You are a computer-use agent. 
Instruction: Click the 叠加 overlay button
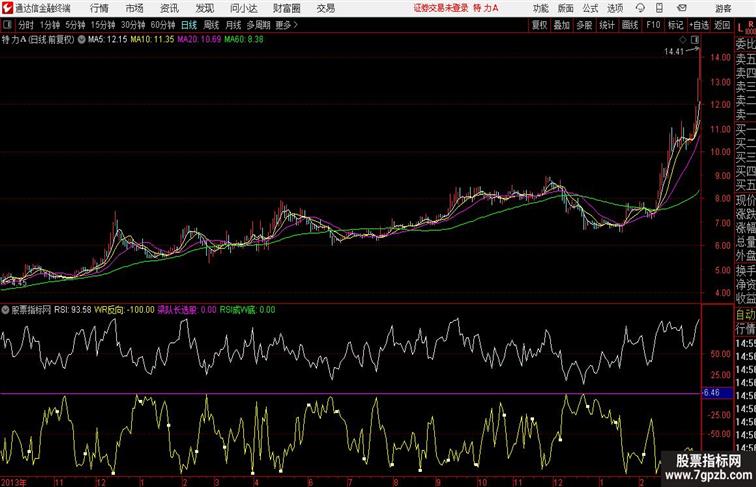point(562,25)
